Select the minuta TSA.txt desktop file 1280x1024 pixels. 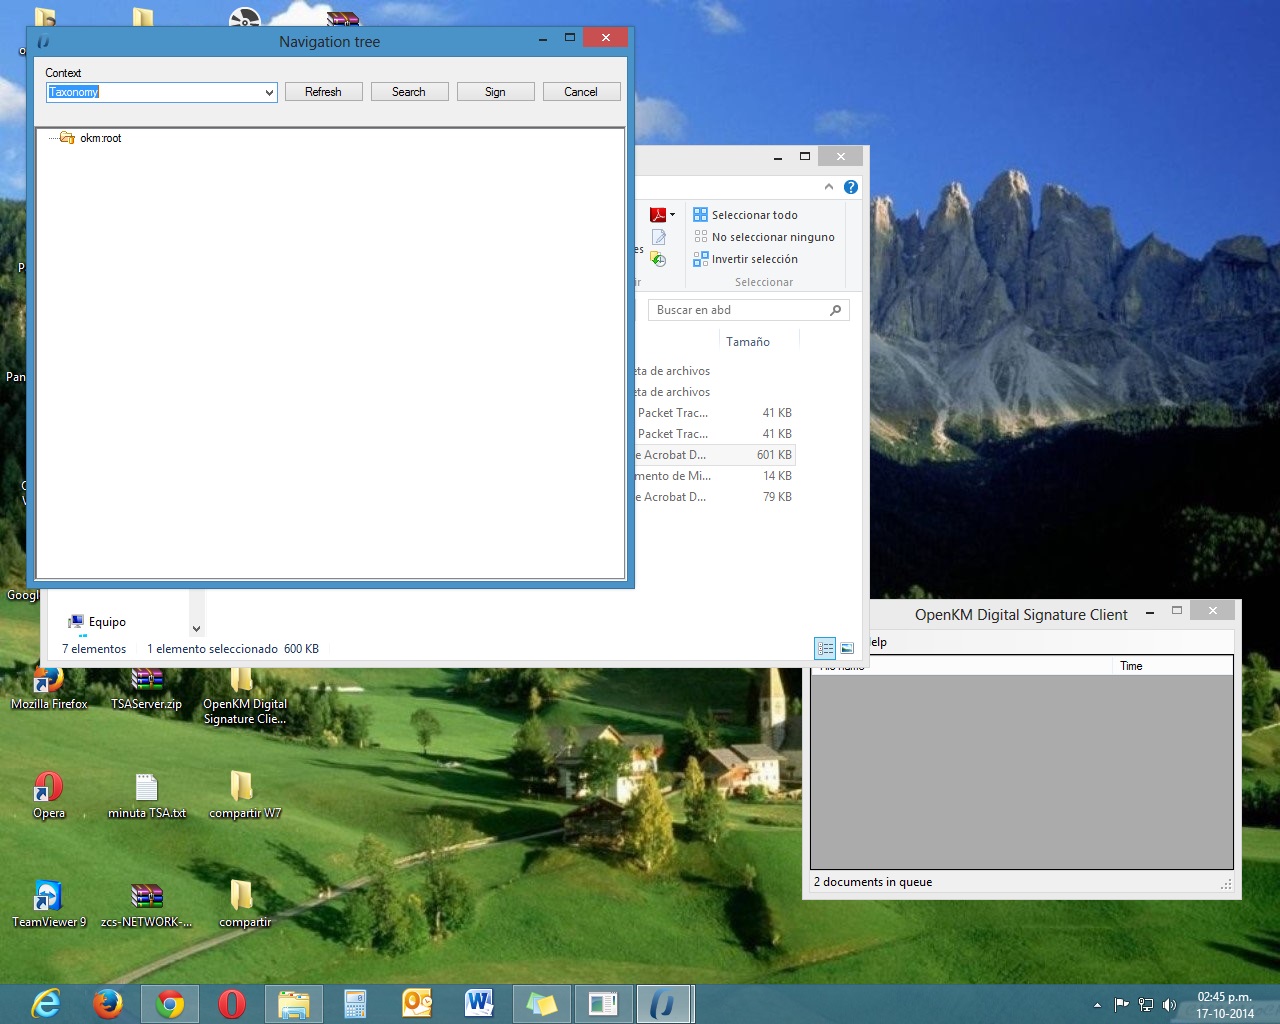coord(147,795)
